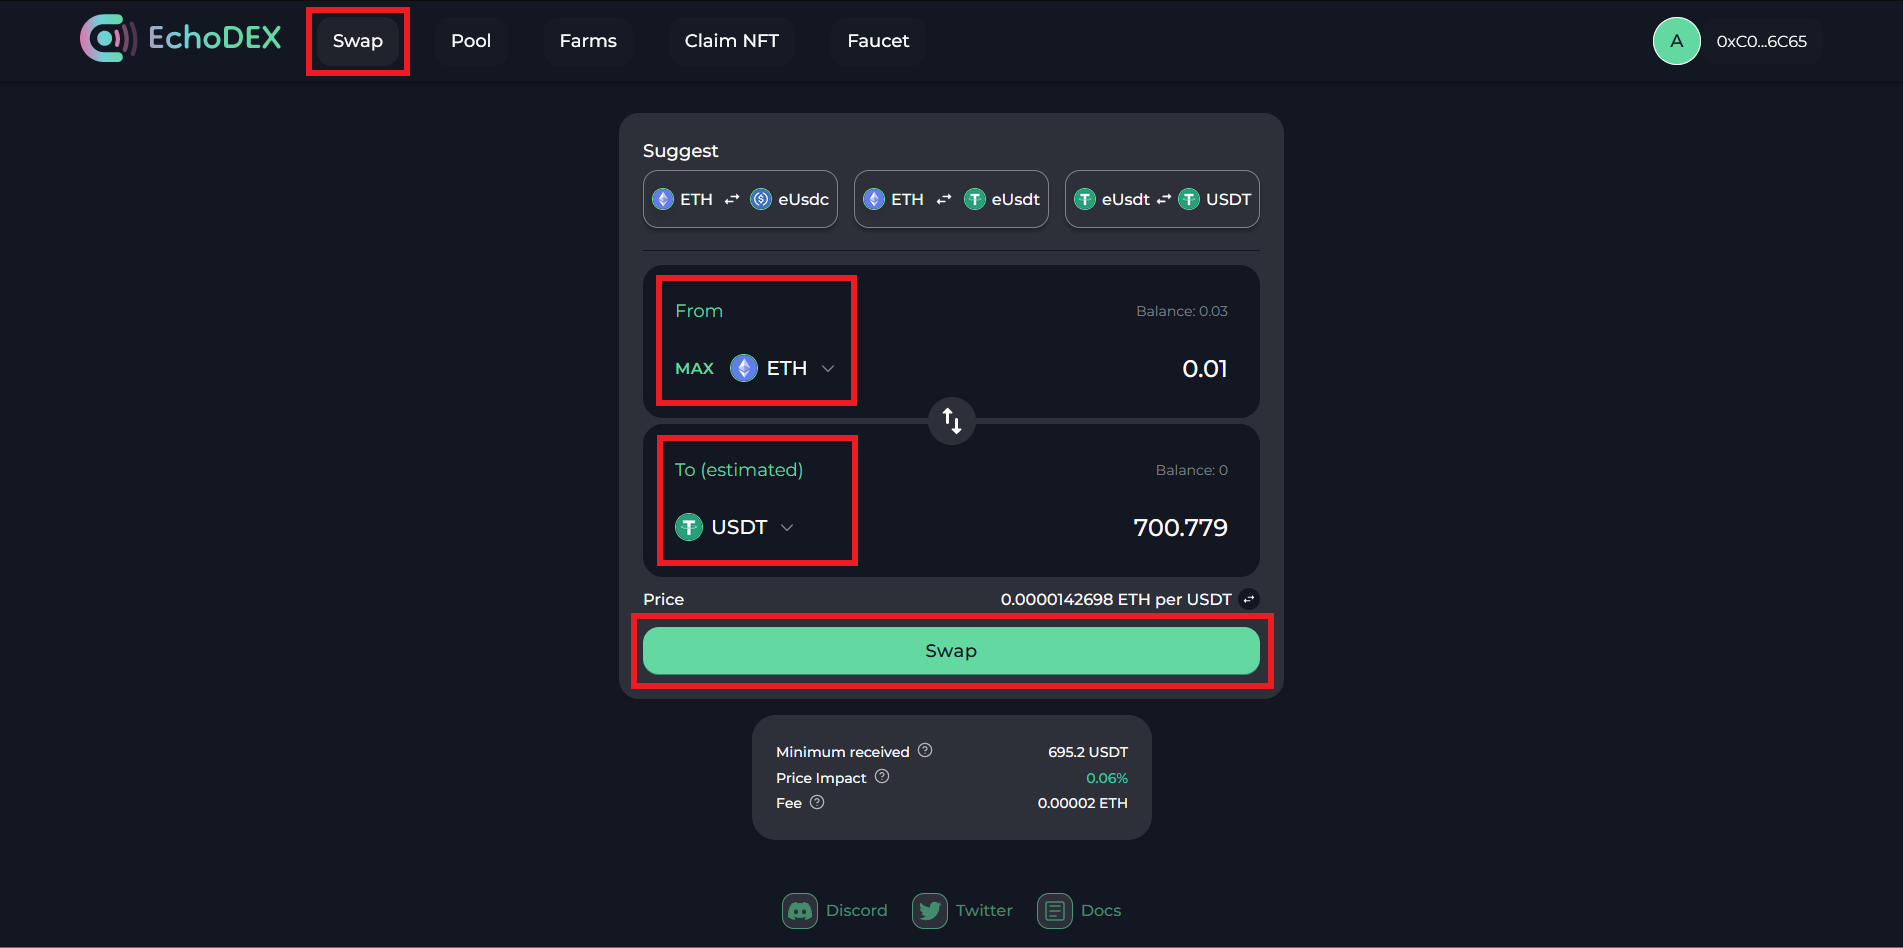Click the swap direction arrows between tokens
This screenshot has width=1903, height=948.
point(951,421)
